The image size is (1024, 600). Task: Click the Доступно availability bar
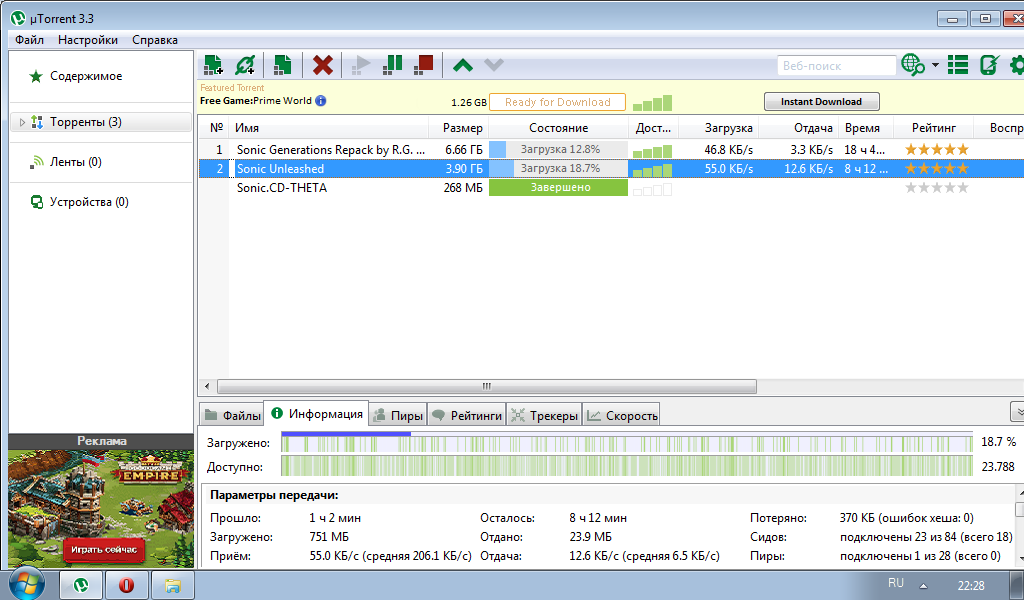click(626, 466)
